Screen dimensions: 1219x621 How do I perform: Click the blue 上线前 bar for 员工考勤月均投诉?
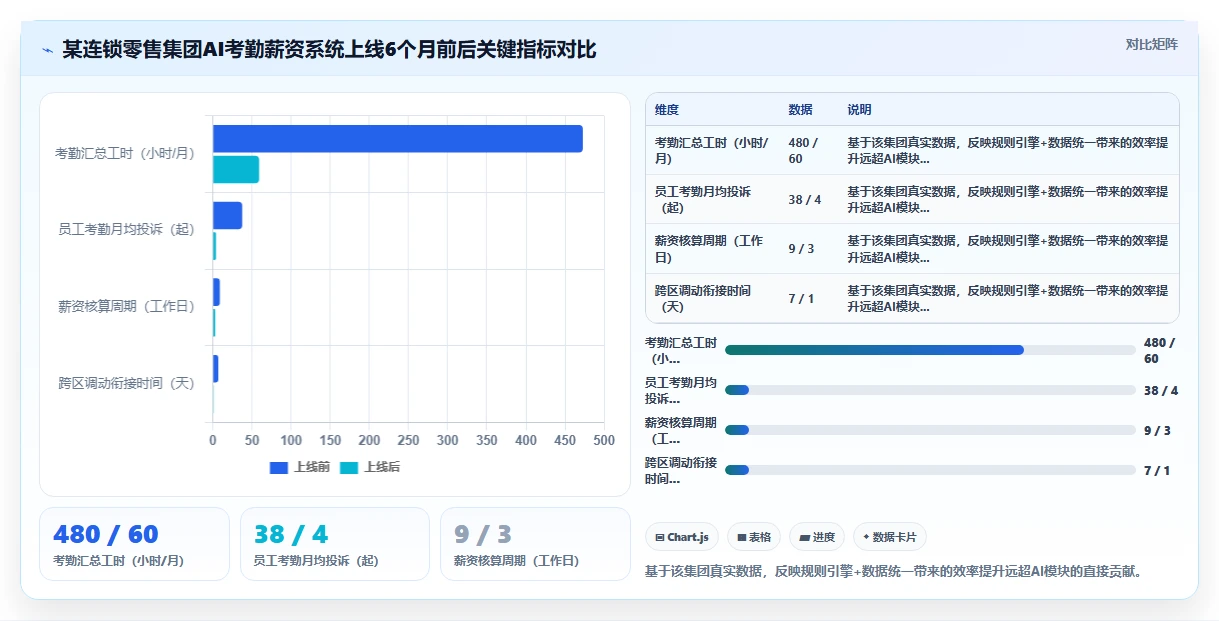click(x=227, y=215)
